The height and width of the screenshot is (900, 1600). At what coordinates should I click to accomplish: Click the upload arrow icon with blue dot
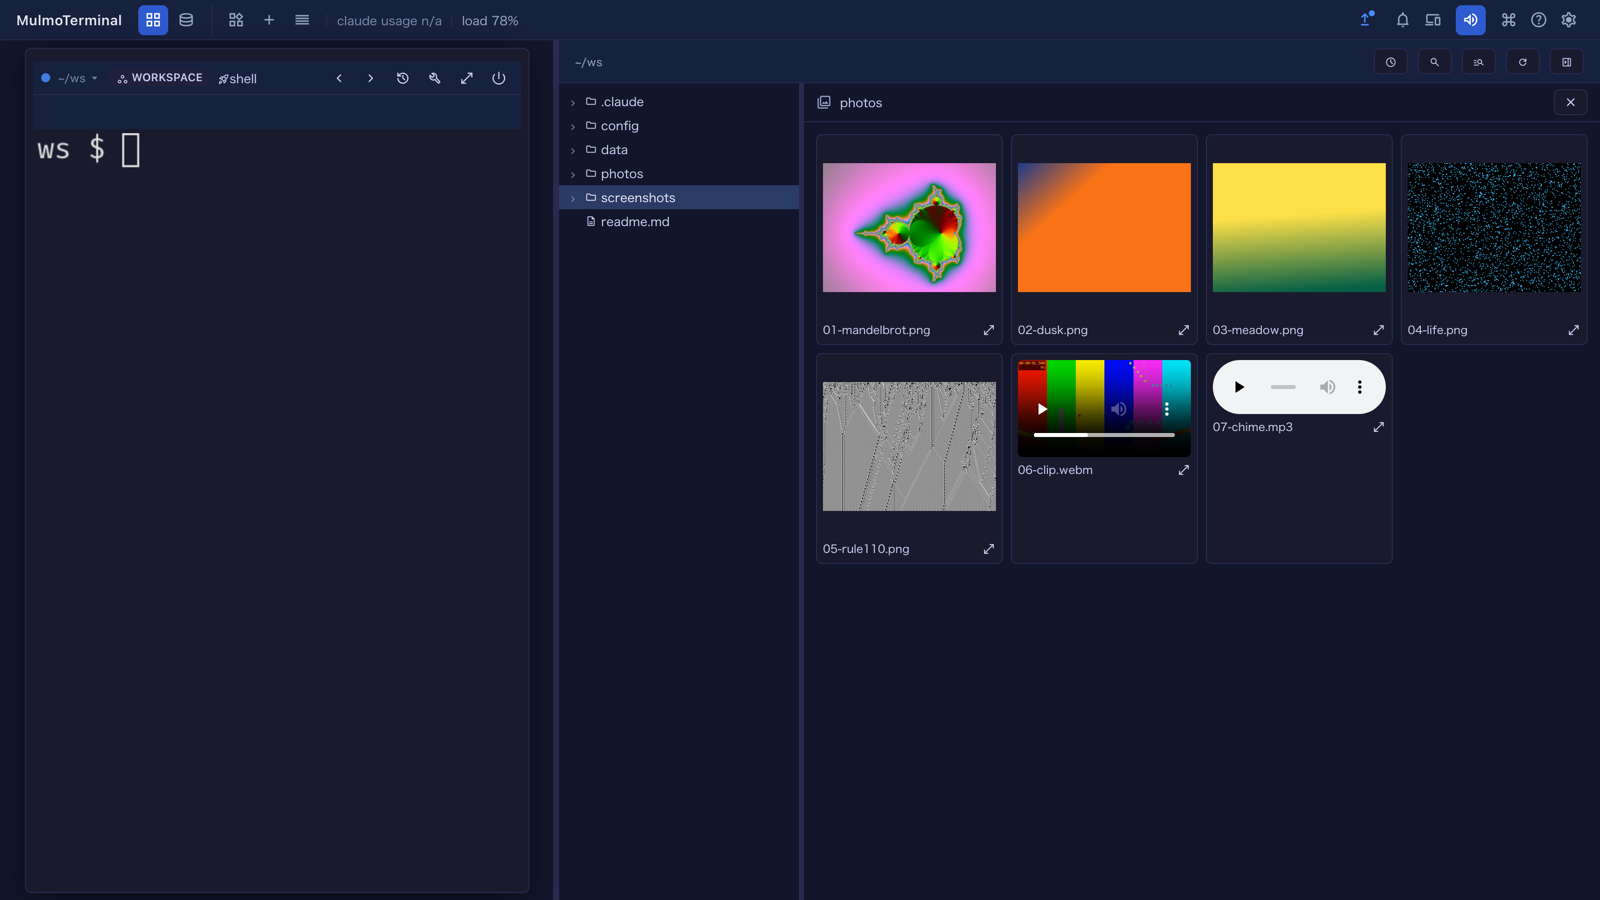[x=1367, y=19]
